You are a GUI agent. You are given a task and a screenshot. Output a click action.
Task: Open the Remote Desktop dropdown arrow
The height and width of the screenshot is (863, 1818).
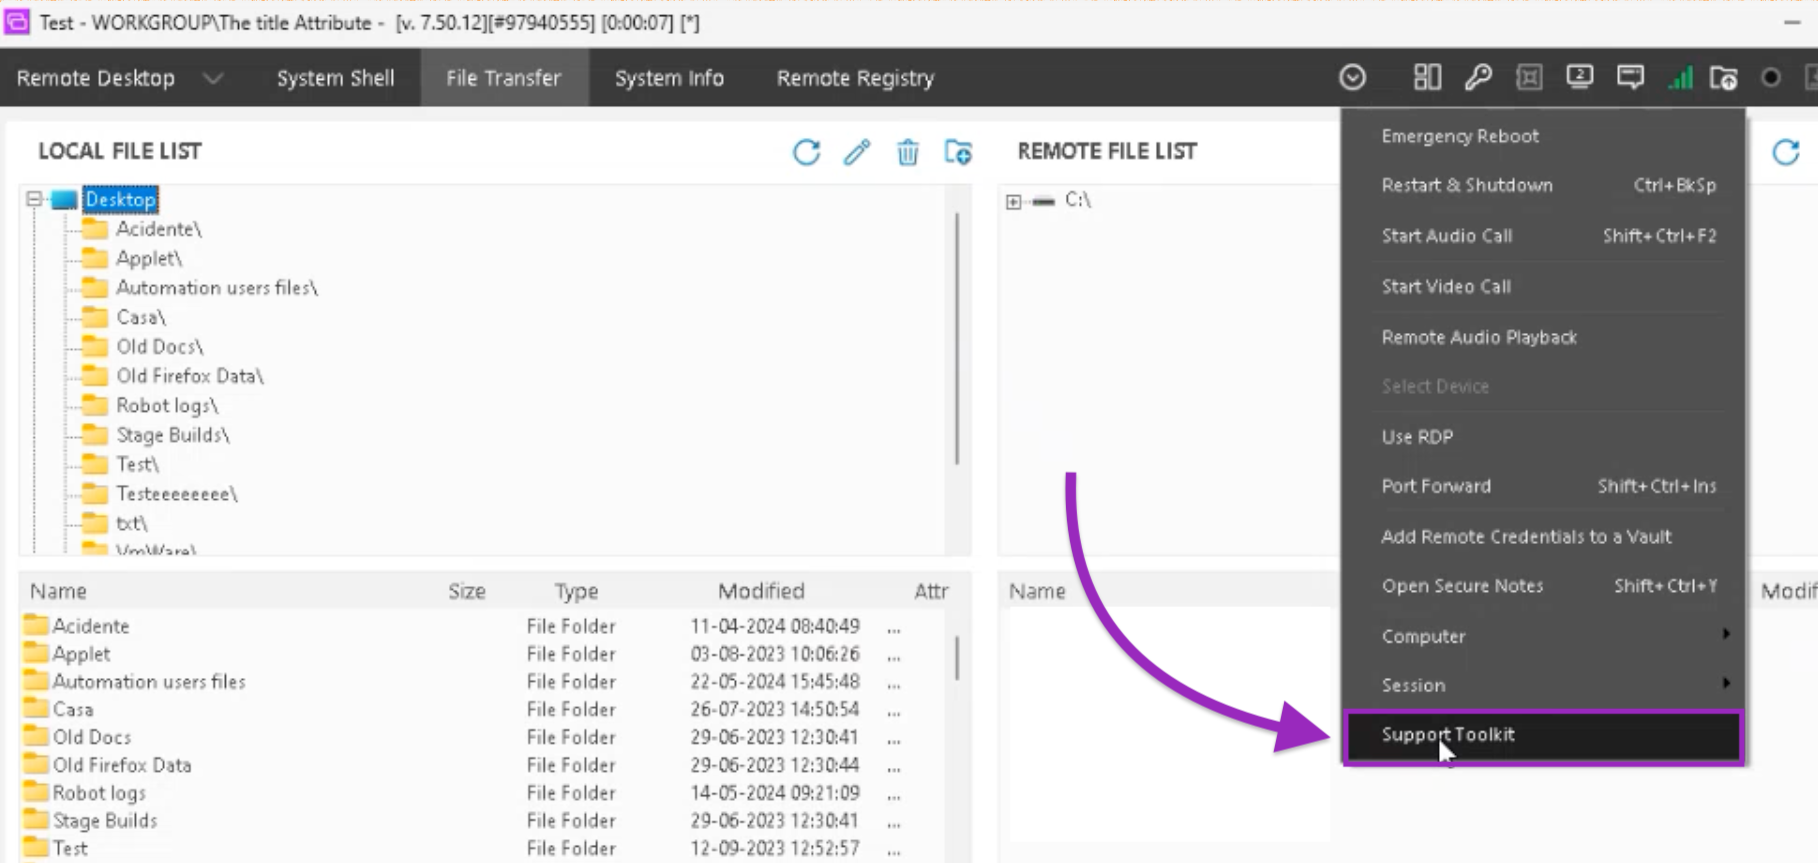213,78
